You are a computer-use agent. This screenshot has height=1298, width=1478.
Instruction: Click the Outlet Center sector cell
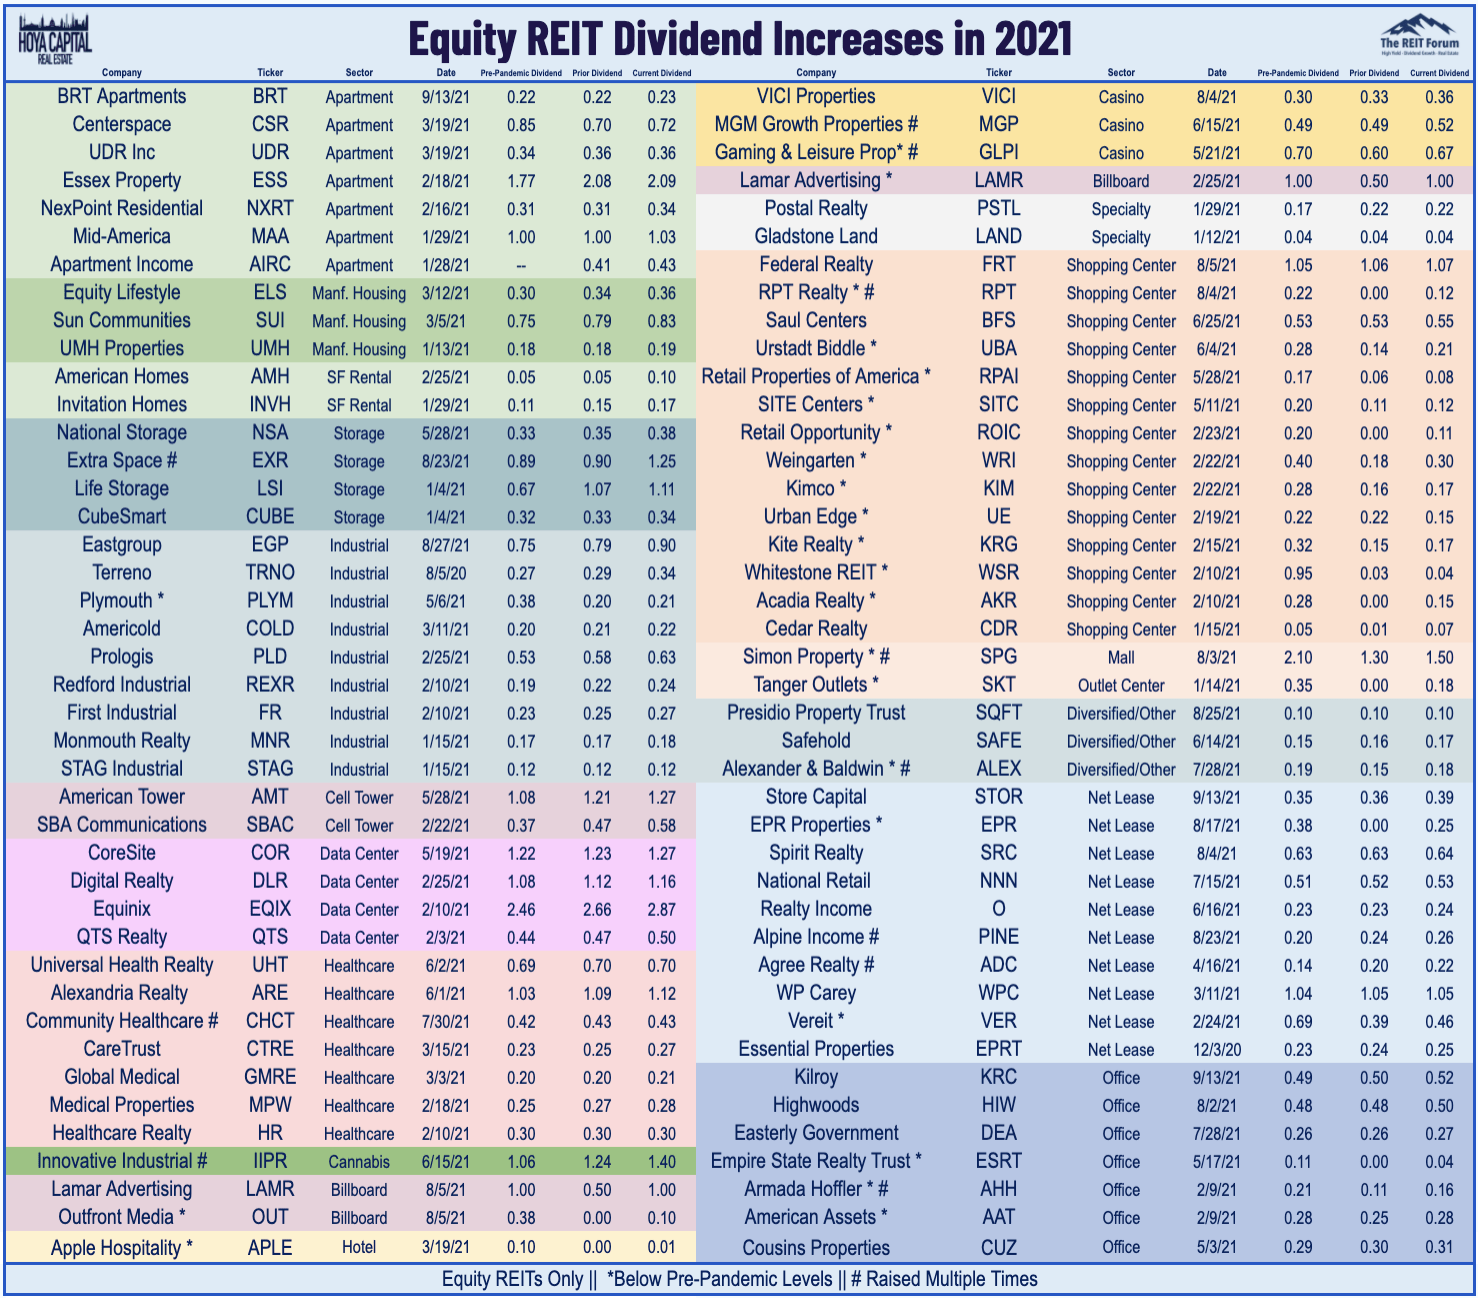pyautogui.click(x=1121, y=685)
